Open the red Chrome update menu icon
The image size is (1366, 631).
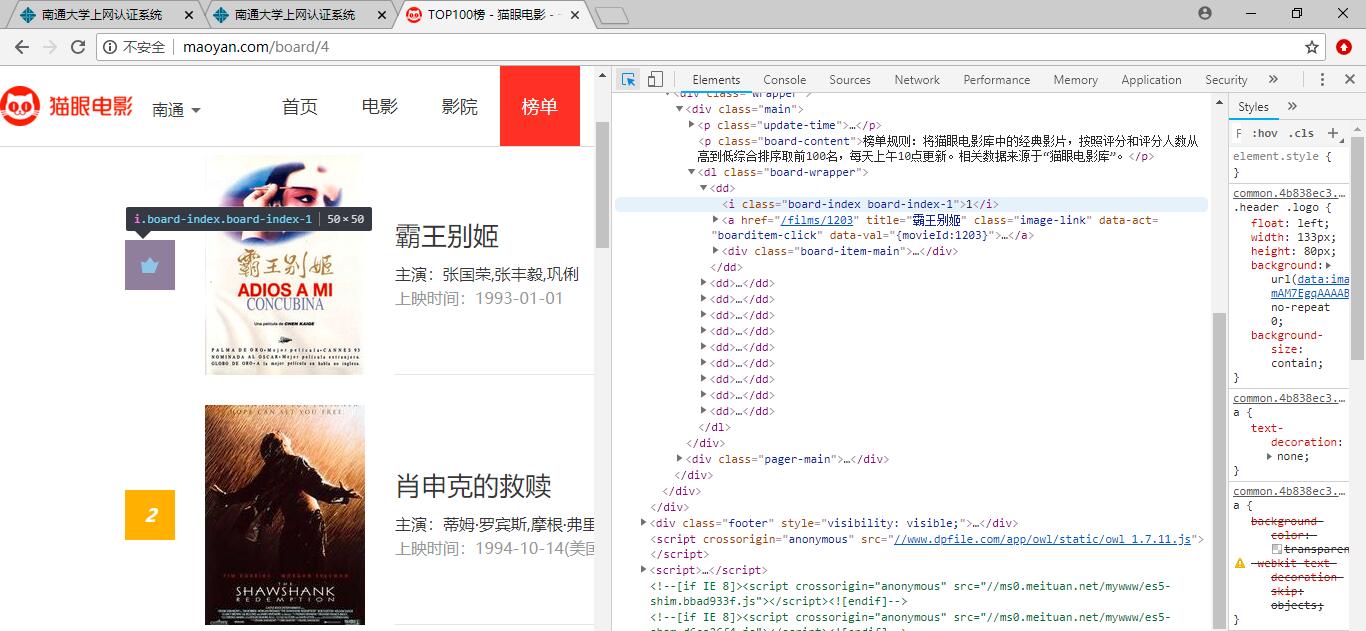[x=1345, y=47]
